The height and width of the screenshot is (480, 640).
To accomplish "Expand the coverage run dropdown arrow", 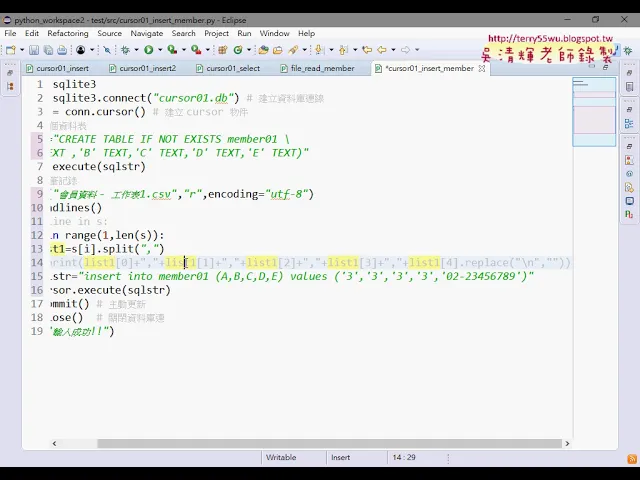I will pyautogui.click(x=184, y=50).
